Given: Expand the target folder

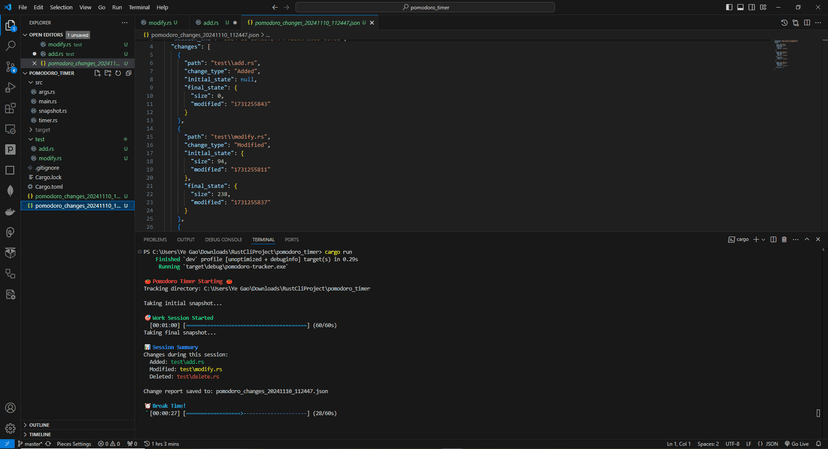Looking at the screenshot, I should (x=42, y=130).
